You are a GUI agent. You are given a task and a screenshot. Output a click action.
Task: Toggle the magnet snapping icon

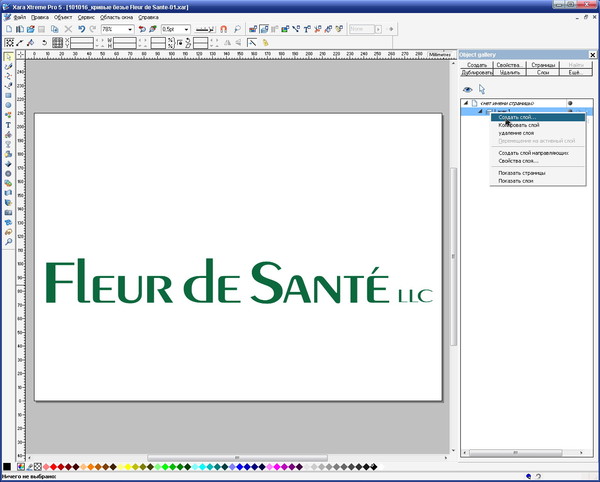tap(223, 29)
